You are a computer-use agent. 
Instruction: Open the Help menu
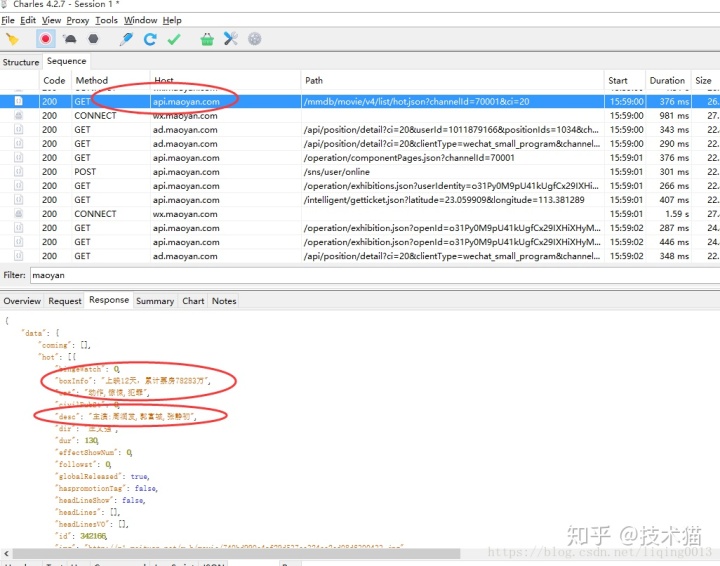[x=172, y=20]
